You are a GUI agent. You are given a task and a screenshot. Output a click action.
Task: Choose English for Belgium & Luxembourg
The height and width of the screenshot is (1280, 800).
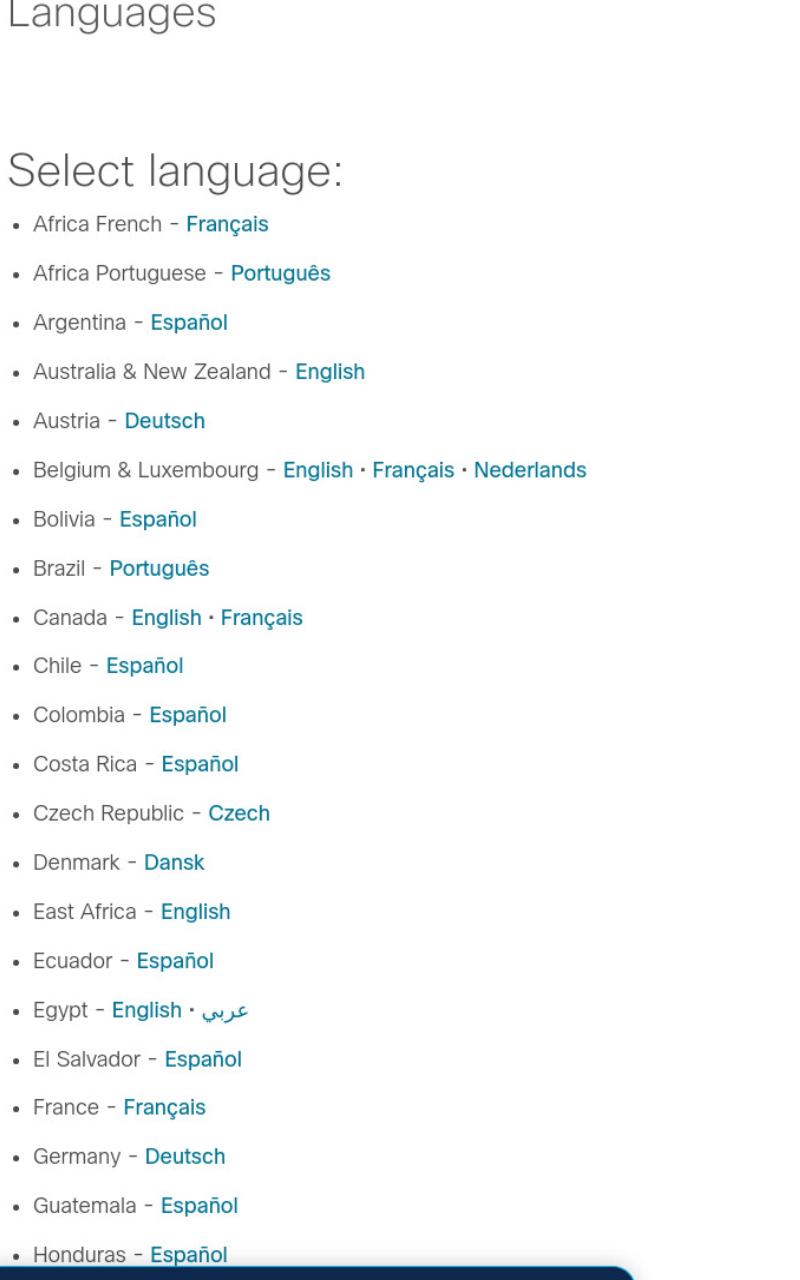318,470
